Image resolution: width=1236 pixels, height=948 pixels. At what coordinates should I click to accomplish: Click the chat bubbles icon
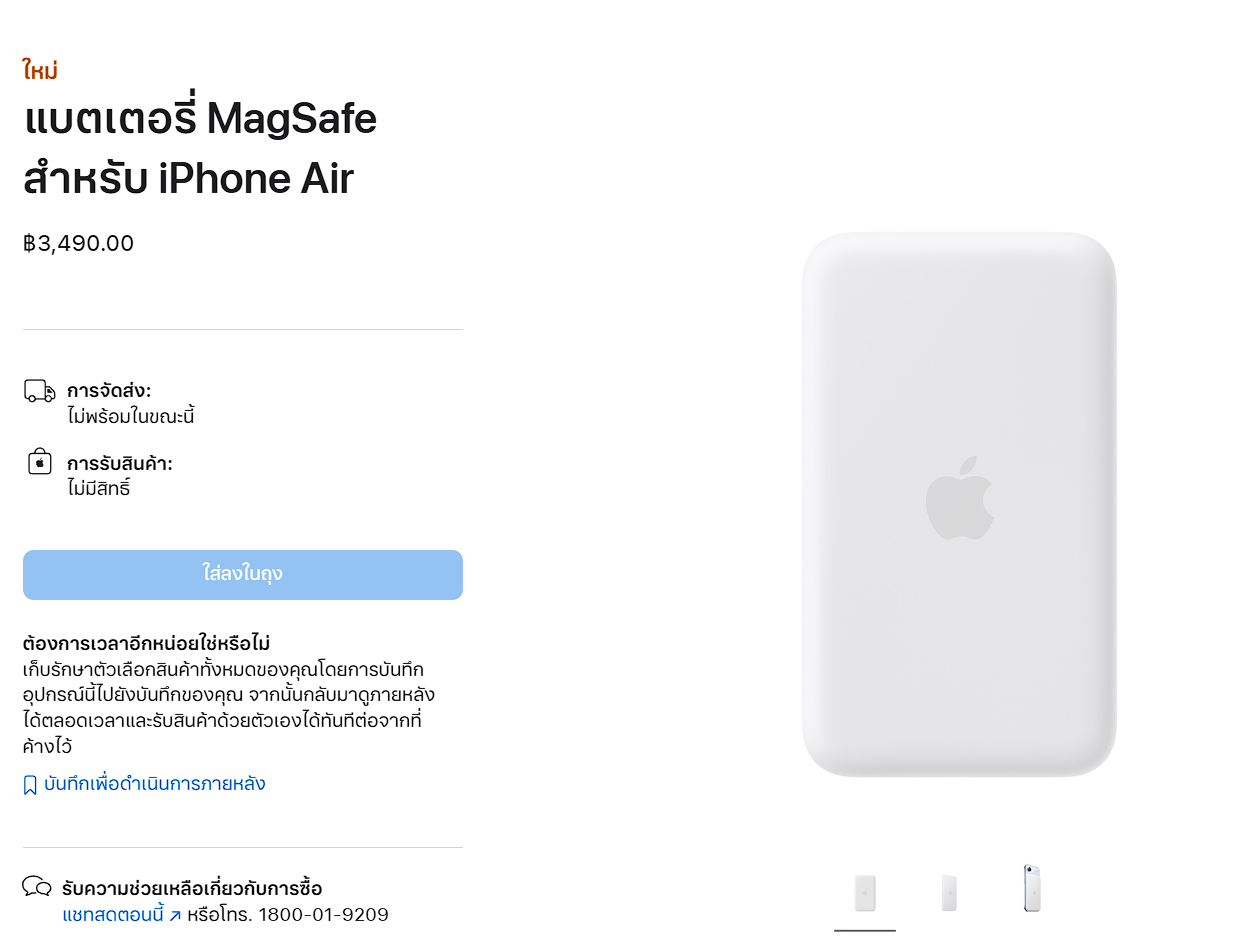[37, 887]
